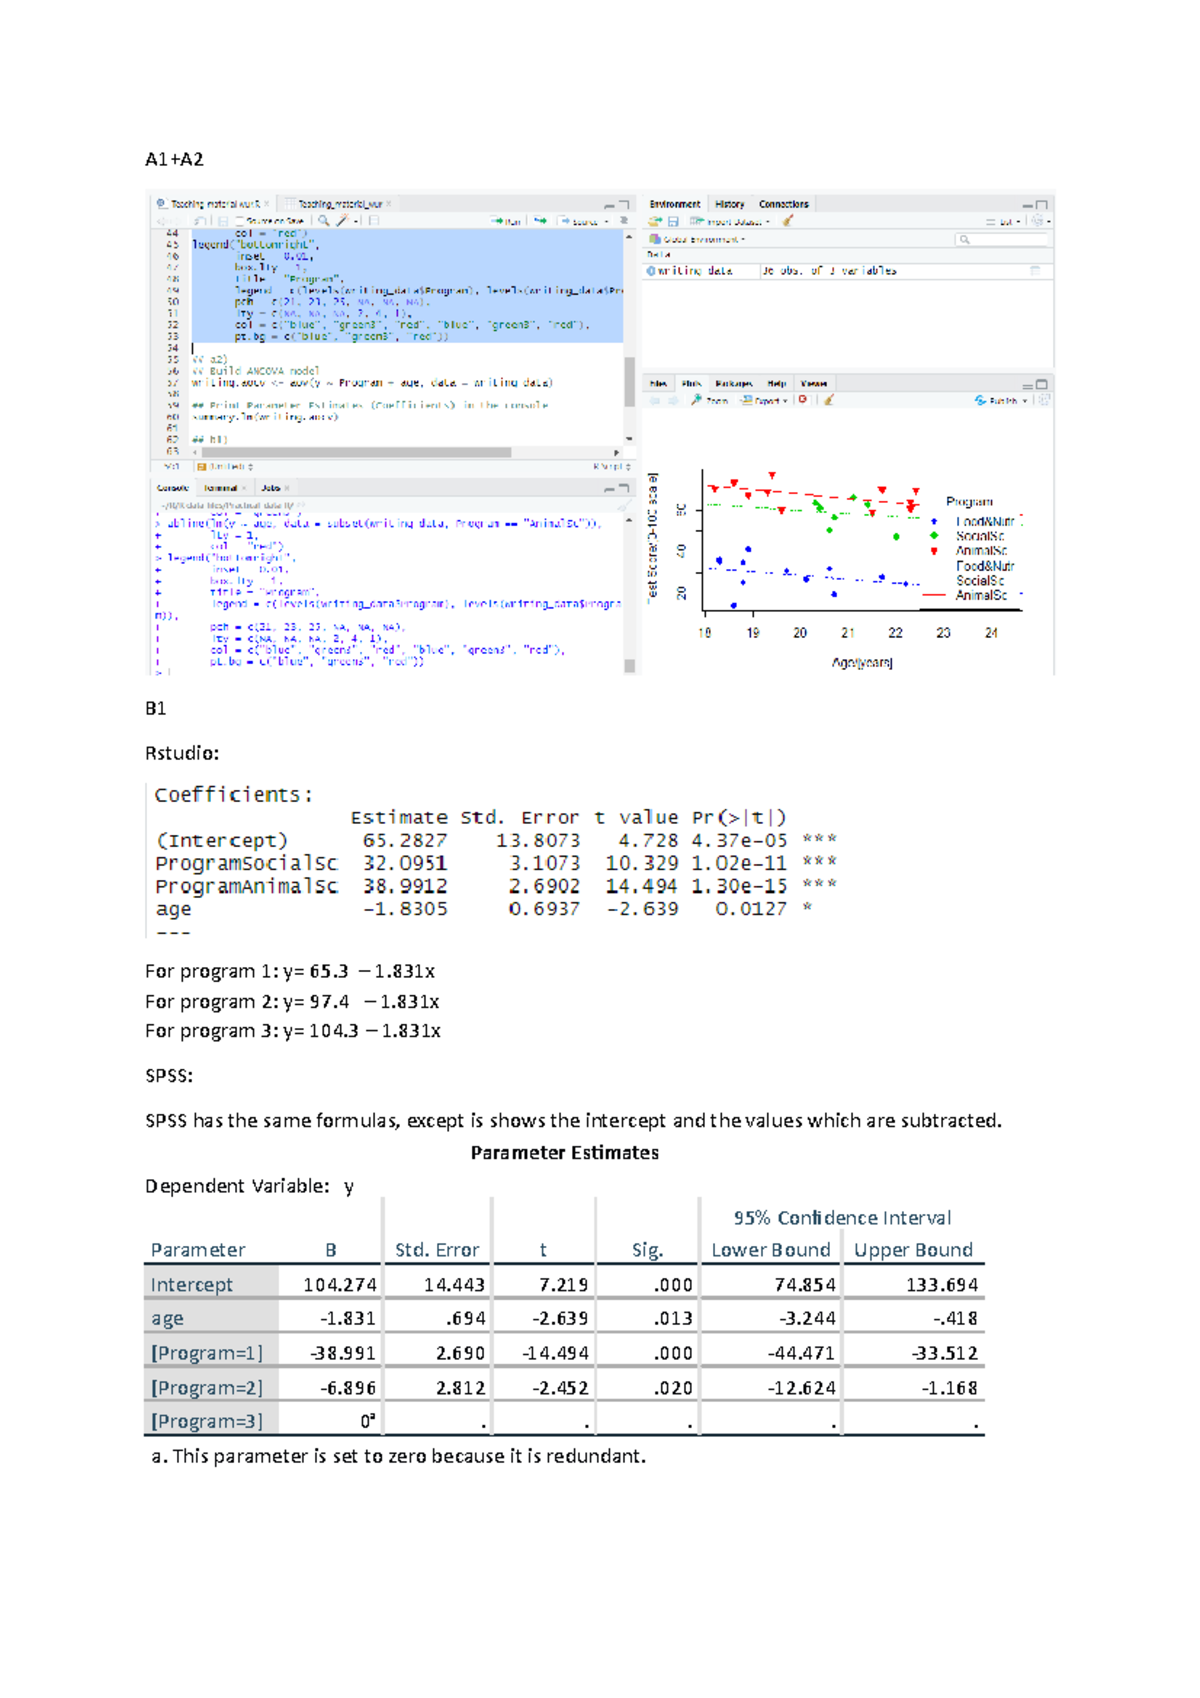Save workspace disk icon in Environment pane

(x=673, y=222)
